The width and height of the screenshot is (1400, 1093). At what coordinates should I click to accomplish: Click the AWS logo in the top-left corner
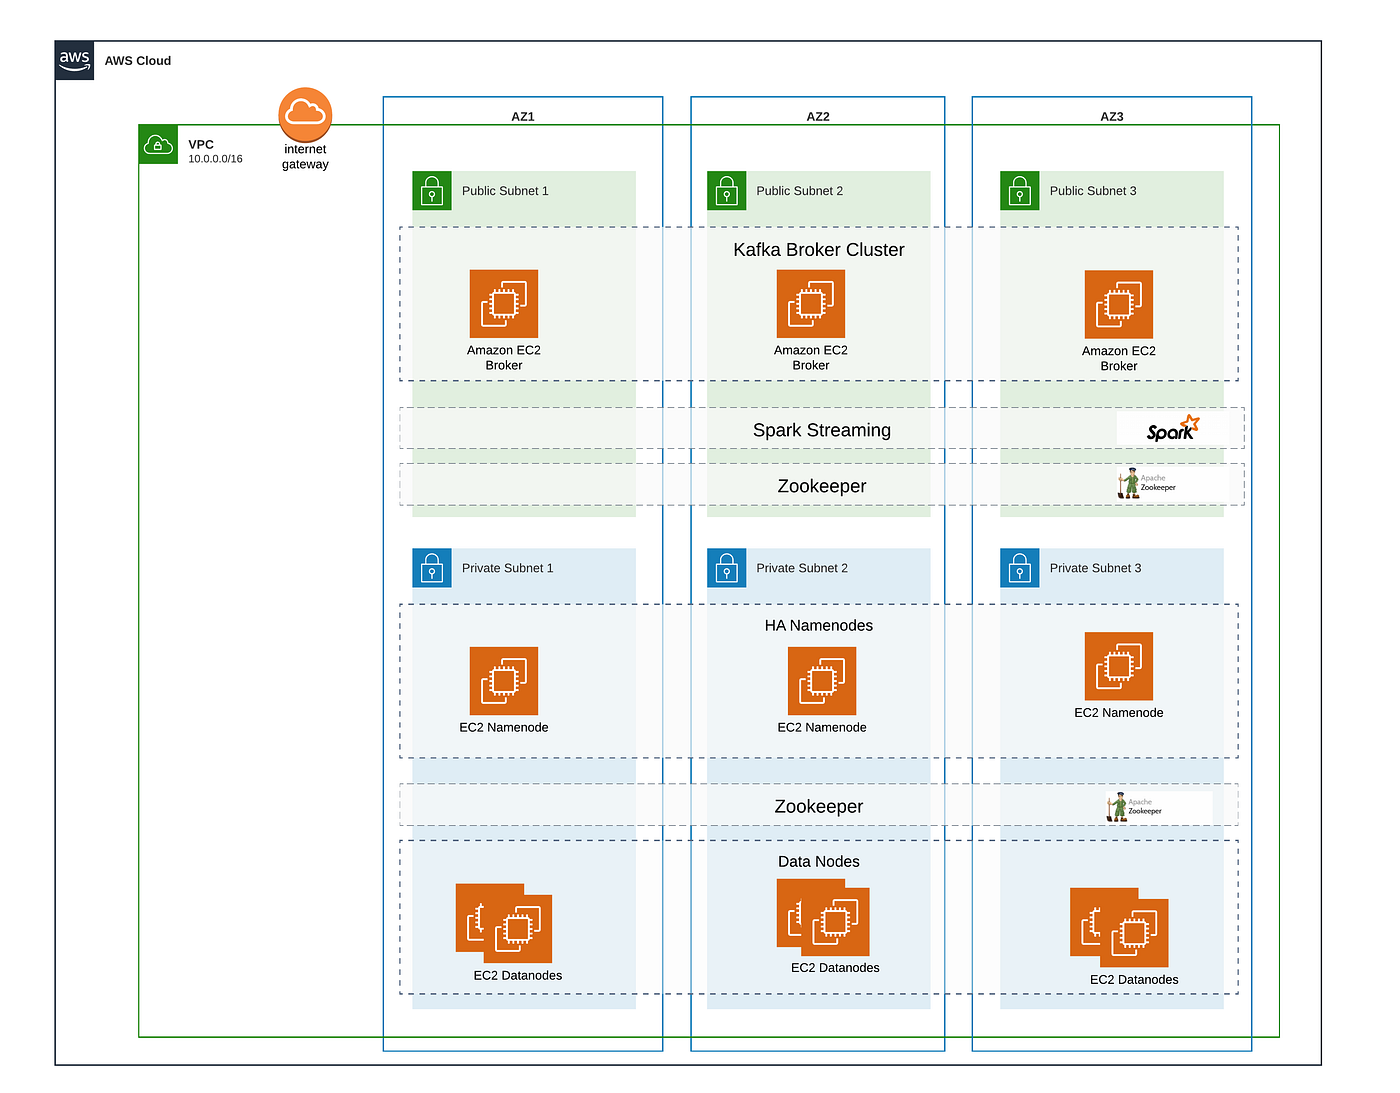click(x=74, y=60)
